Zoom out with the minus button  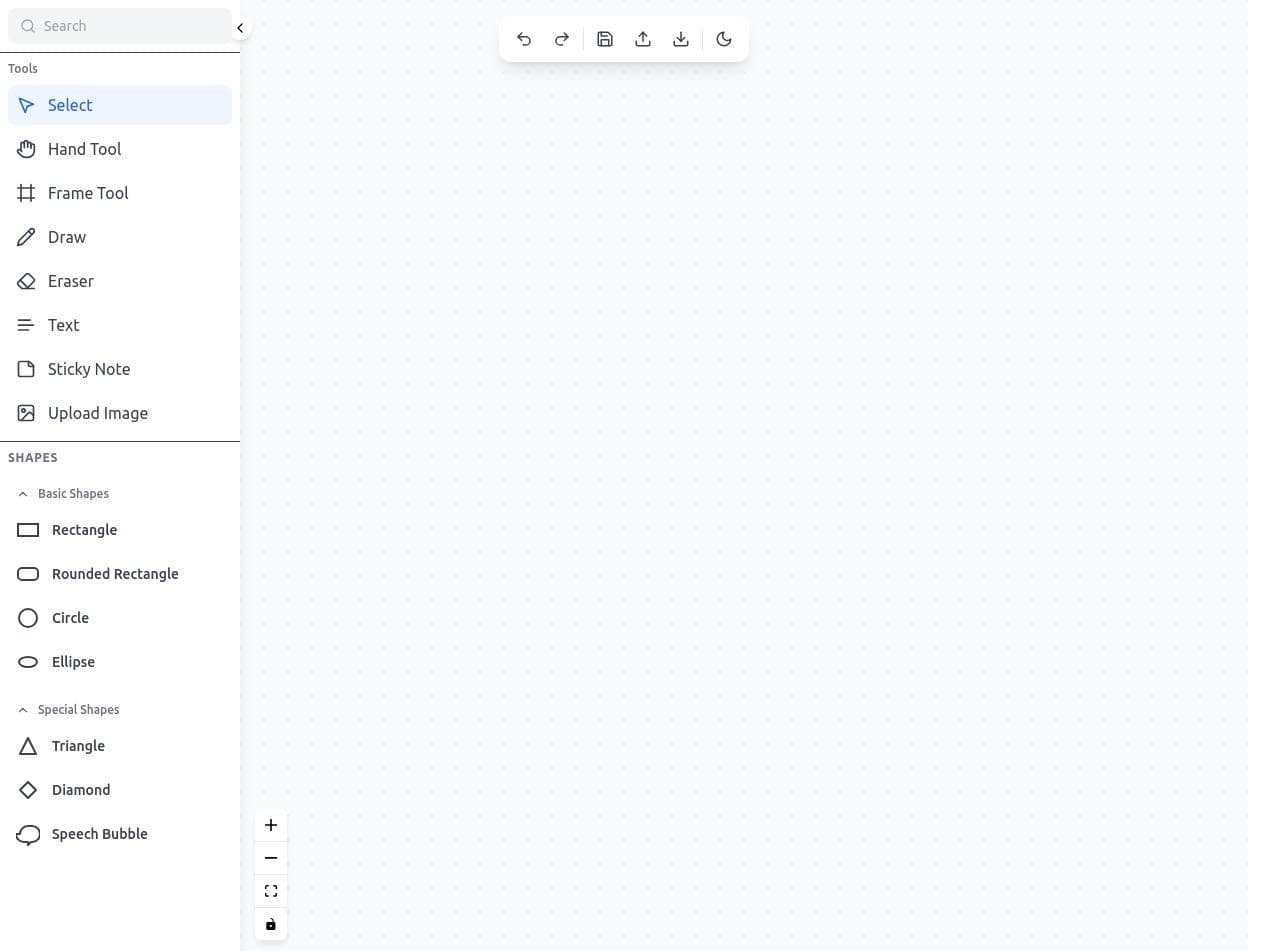click(x=271, y=858)
